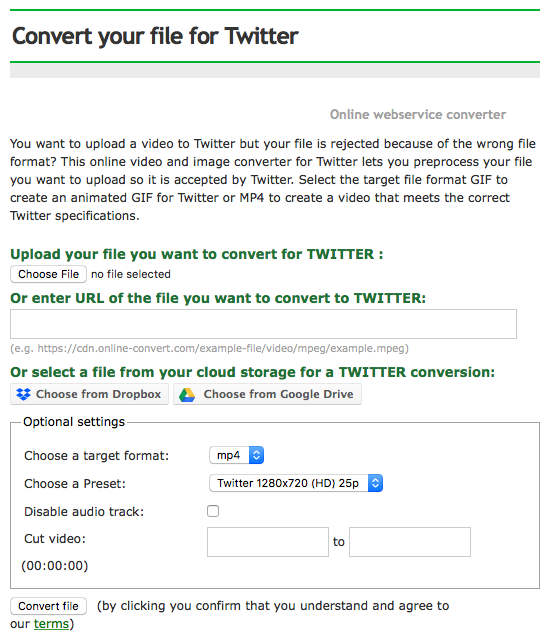
Task: Click the Google Drive triangle icon
Action: click(x=187, y=394)
